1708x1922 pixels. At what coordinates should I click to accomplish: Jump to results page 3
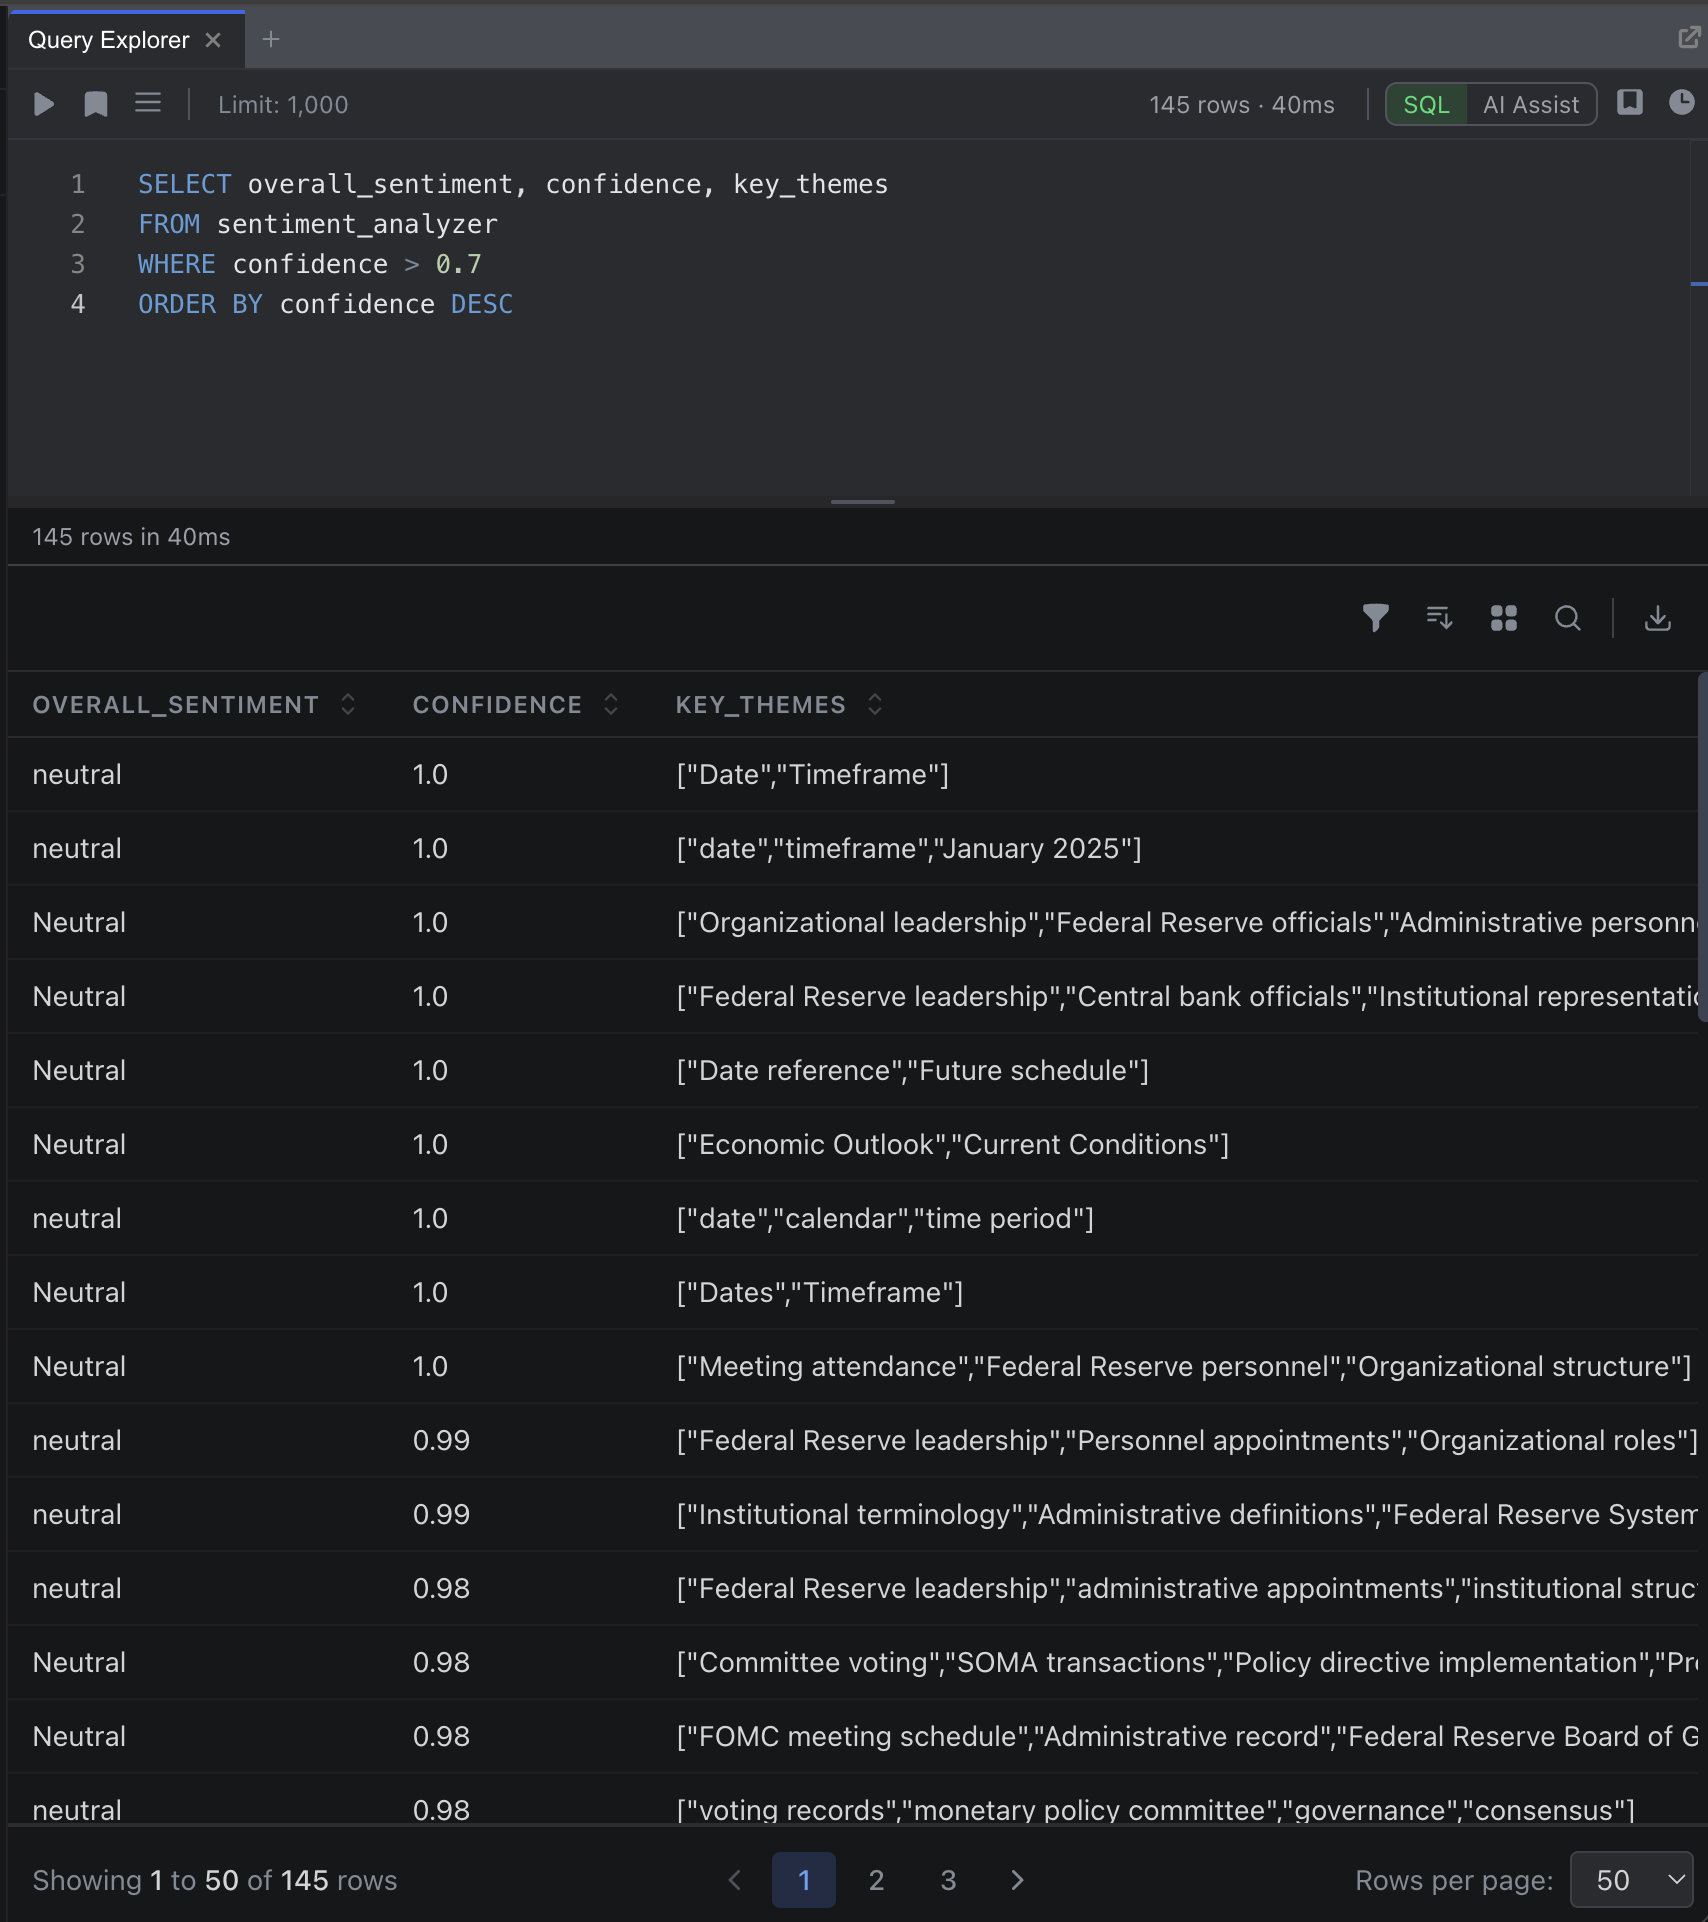point(948,1880)
